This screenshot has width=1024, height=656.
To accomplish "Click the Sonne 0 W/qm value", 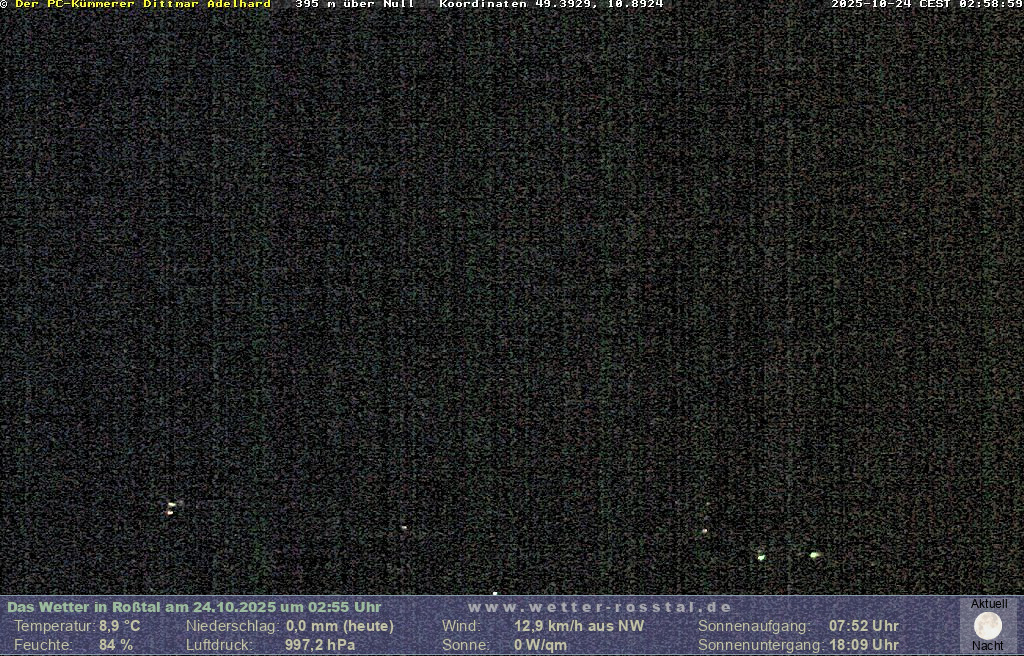I will pyautogui.click(x=540, y=645).
